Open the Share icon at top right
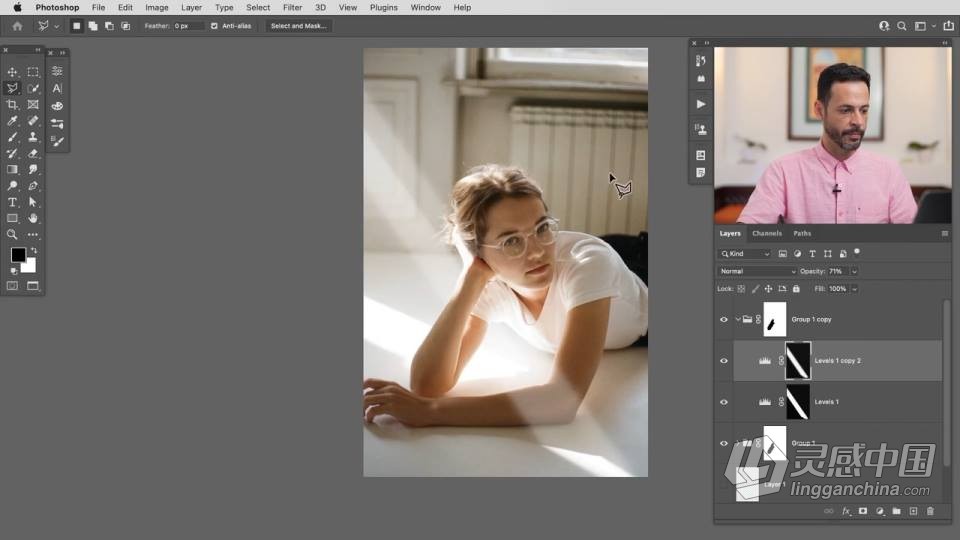Image resolution: width=960 pixels, height=540 pixels. 948,26
